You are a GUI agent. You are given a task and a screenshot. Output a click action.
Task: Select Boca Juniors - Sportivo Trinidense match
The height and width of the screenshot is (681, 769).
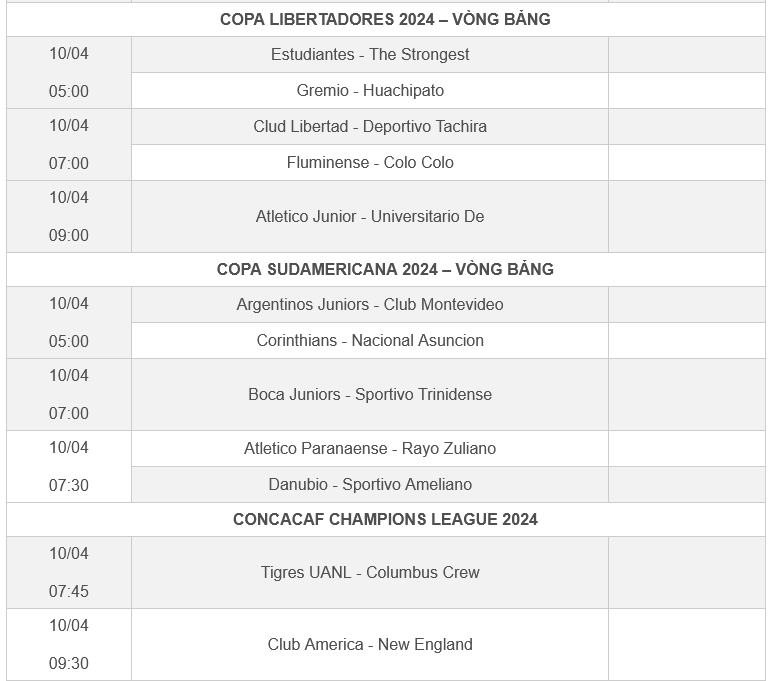pos(370,395)
